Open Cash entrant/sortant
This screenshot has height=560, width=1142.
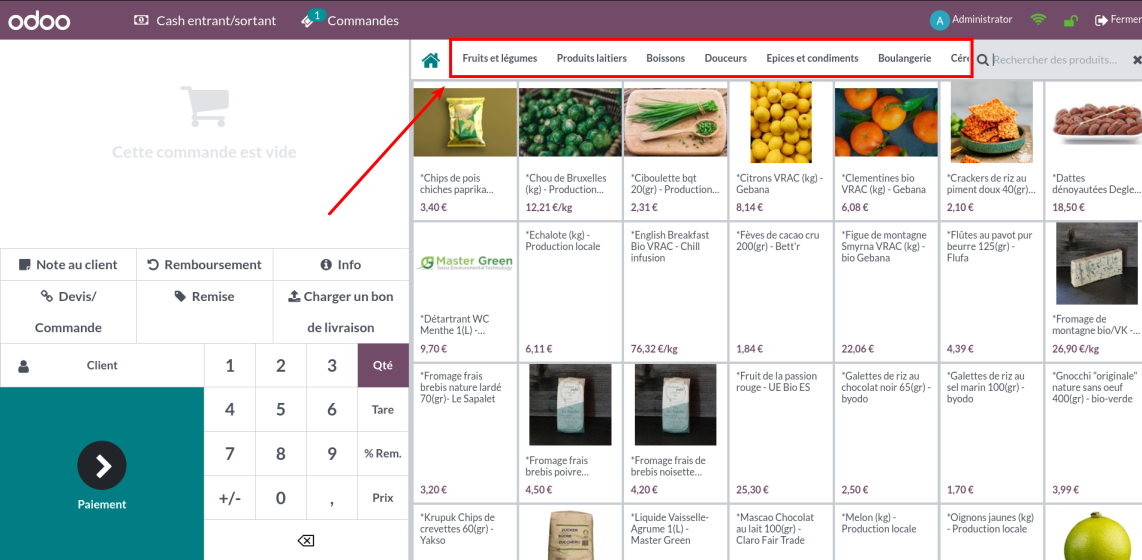205,20
